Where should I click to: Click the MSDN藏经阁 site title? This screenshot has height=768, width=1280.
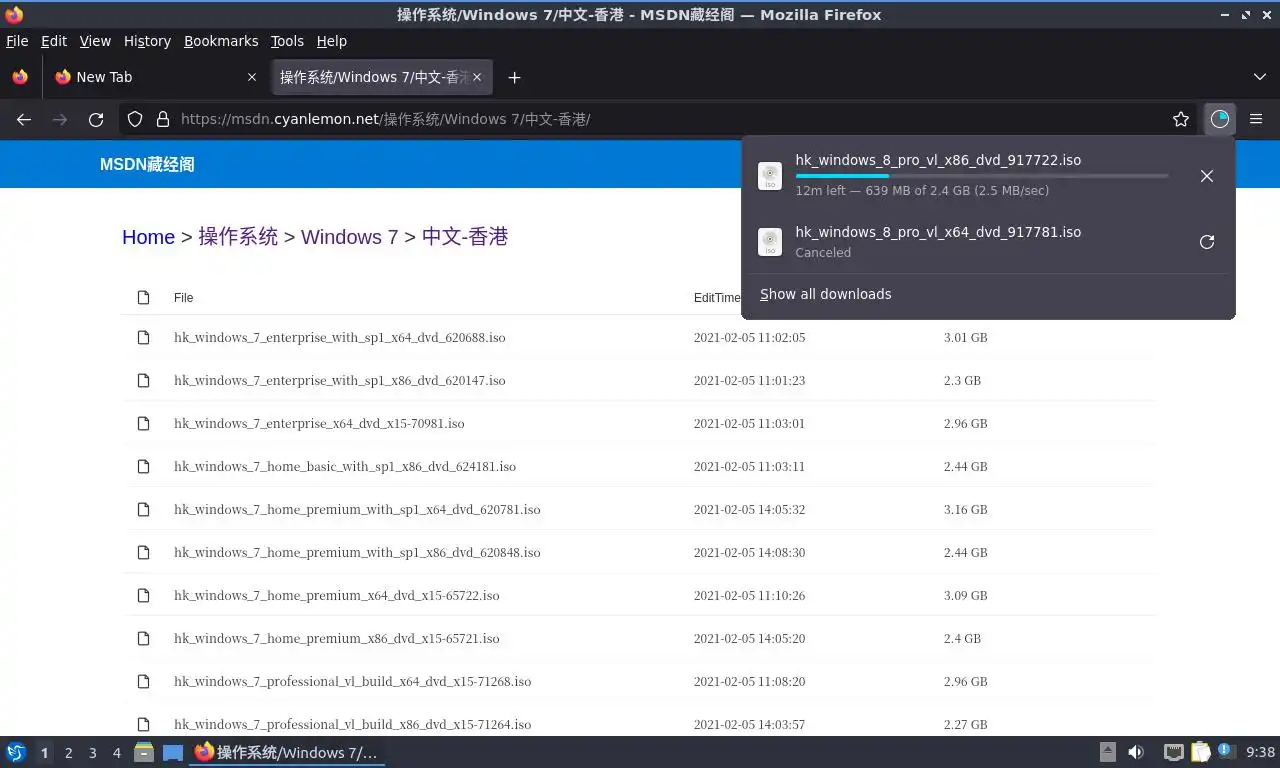tap(147, 165)
